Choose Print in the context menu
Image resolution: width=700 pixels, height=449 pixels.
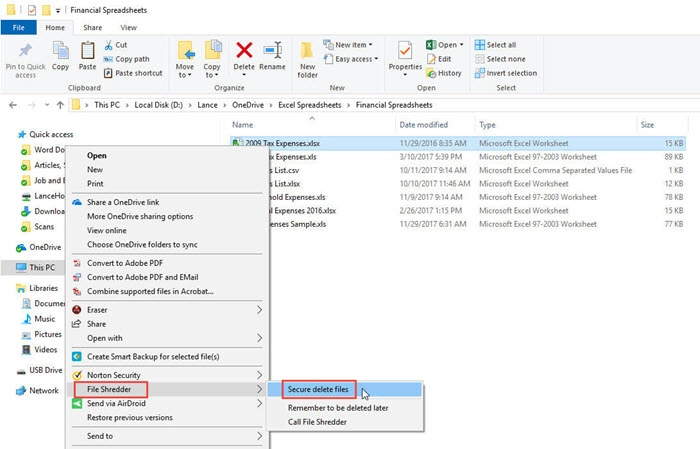pos(95,183)
